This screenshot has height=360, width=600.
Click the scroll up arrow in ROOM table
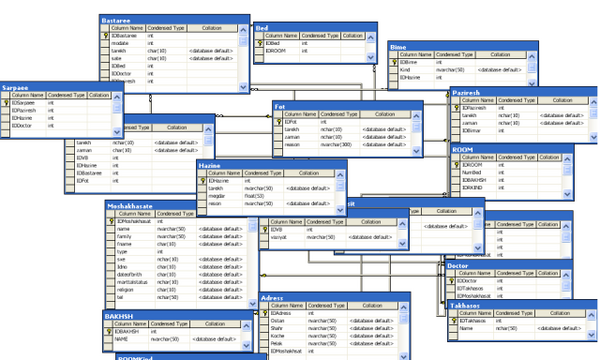point(567,159)
